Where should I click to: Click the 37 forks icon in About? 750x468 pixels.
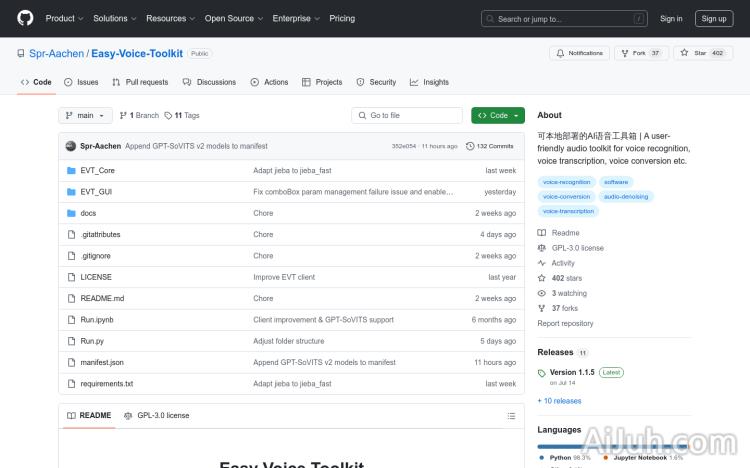pyautogui.click(x=541, y=308)
